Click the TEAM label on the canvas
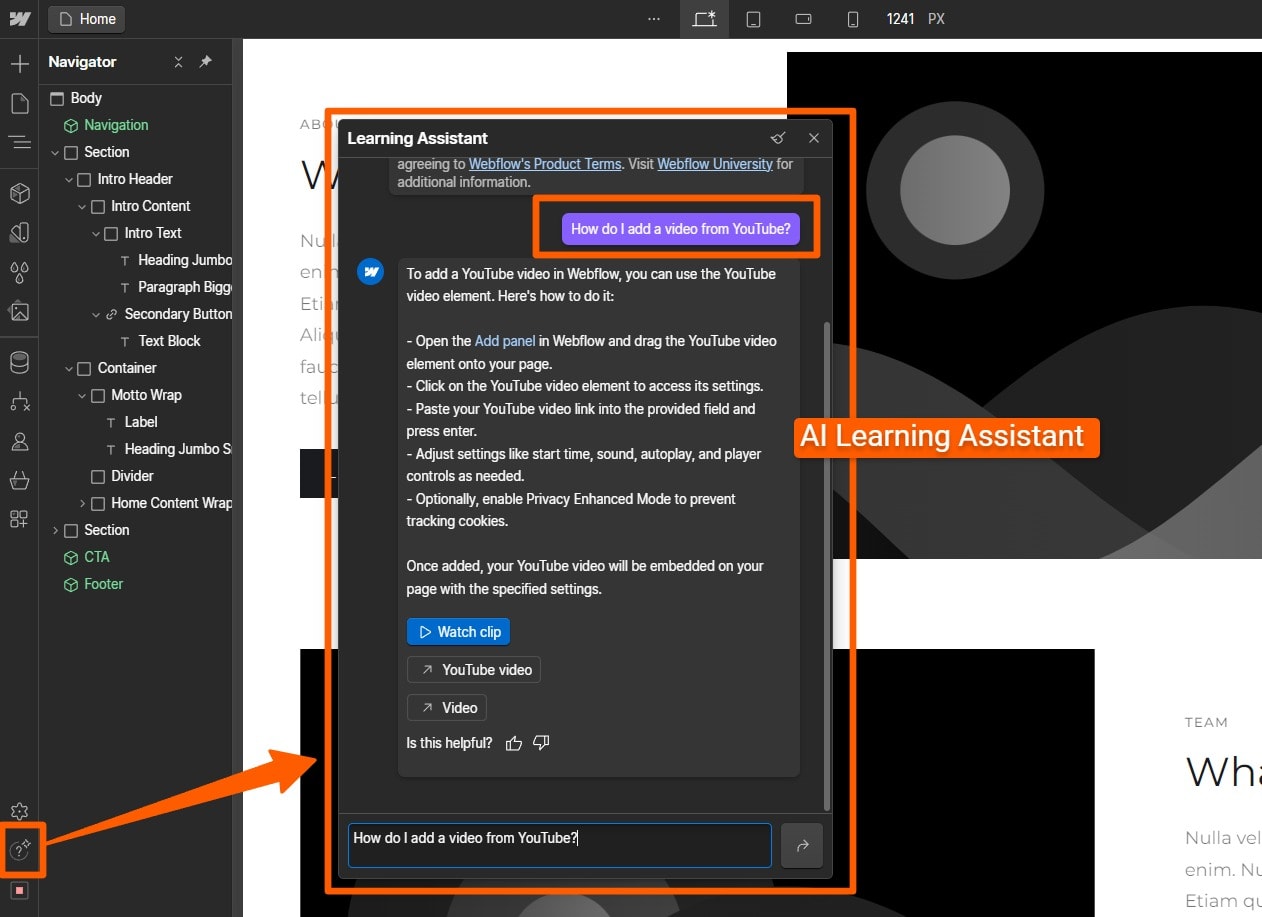 click(x=1206, y=722)
